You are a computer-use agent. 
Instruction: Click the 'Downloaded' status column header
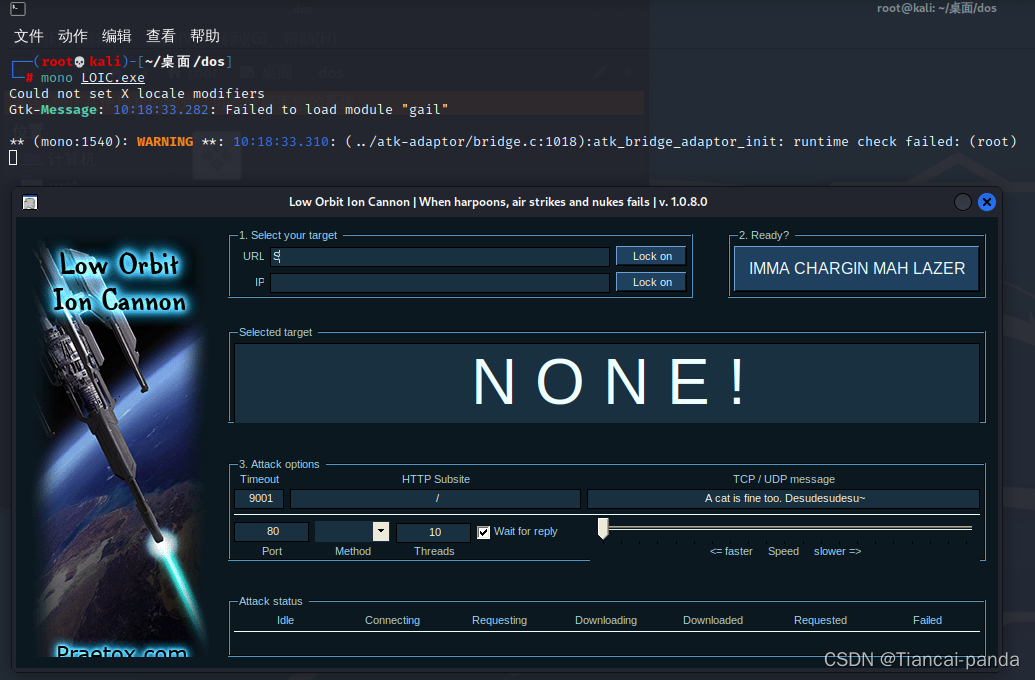click(713, 620)
